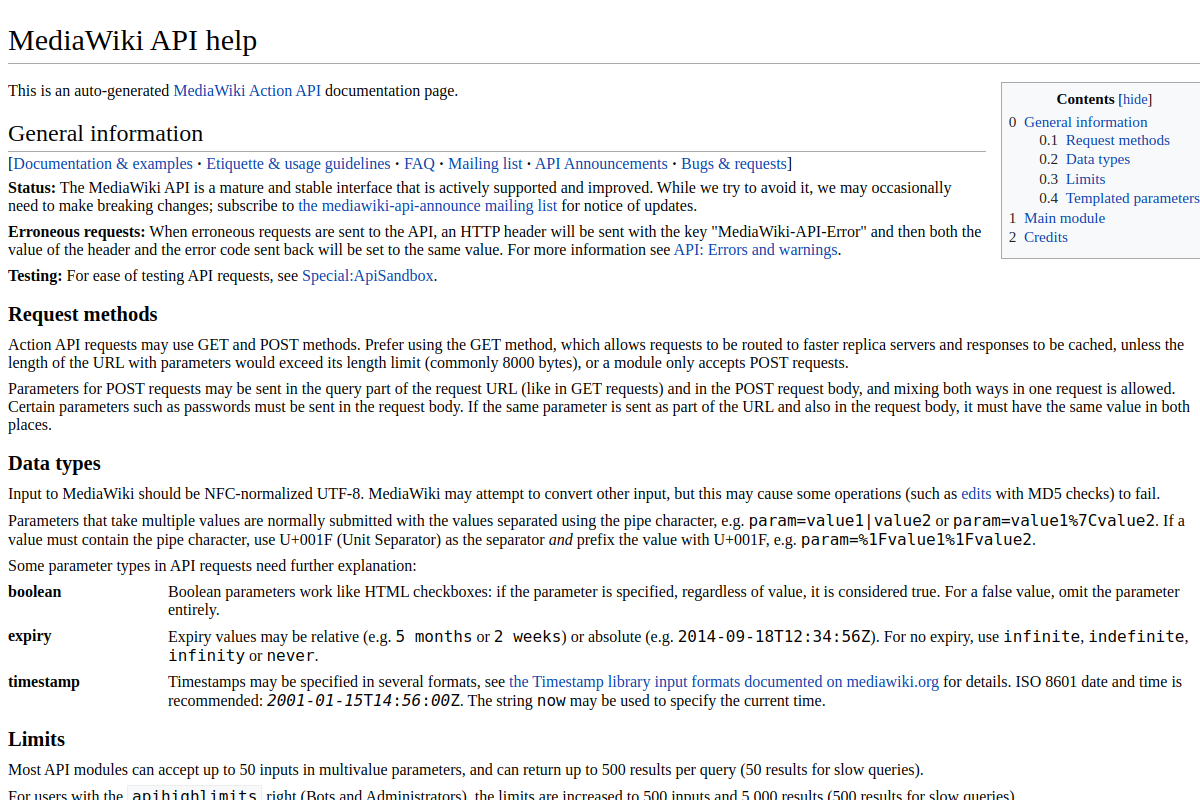Screen dimensions: 1200x800
Task: Click the boolean parameter type term
Action: coord(35,591)
